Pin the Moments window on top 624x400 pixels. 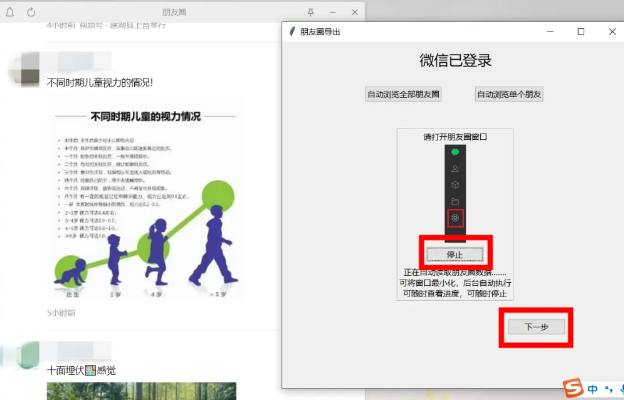click(309, 12)
